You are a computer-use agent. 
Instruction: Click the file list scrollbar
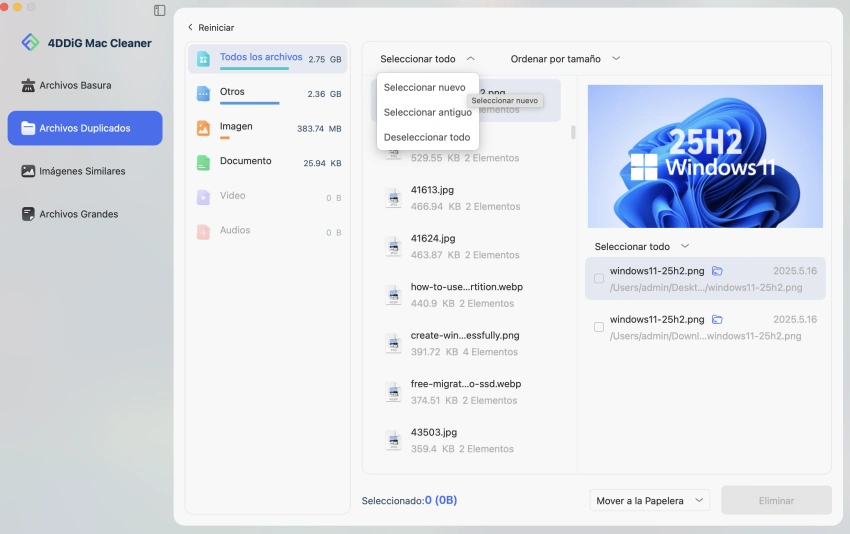pos(573,132)
